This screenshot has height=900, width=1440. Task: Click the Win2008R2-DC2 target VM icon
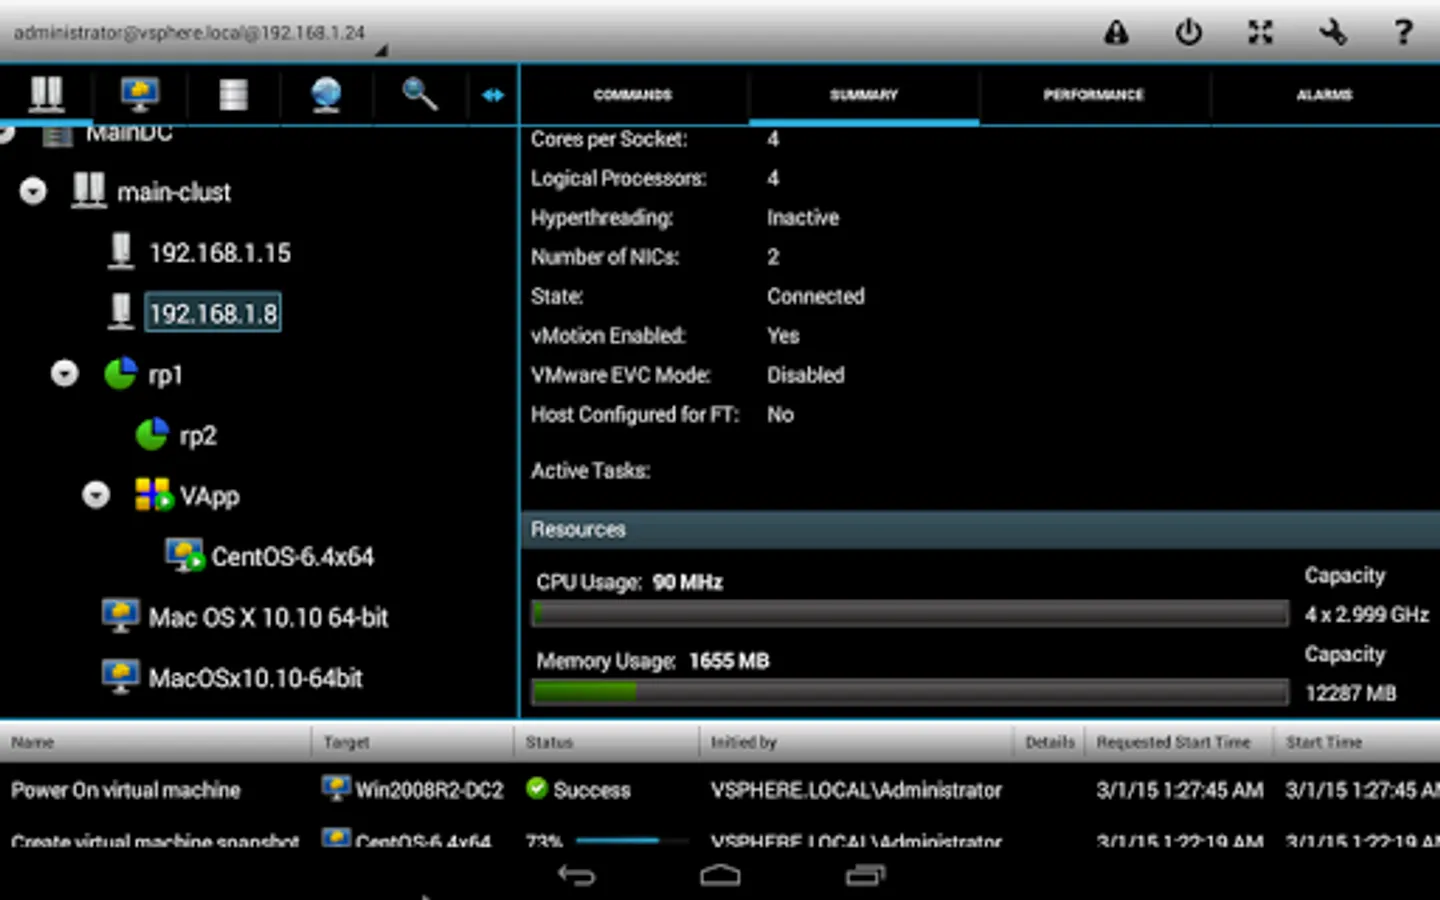point(335,788)
